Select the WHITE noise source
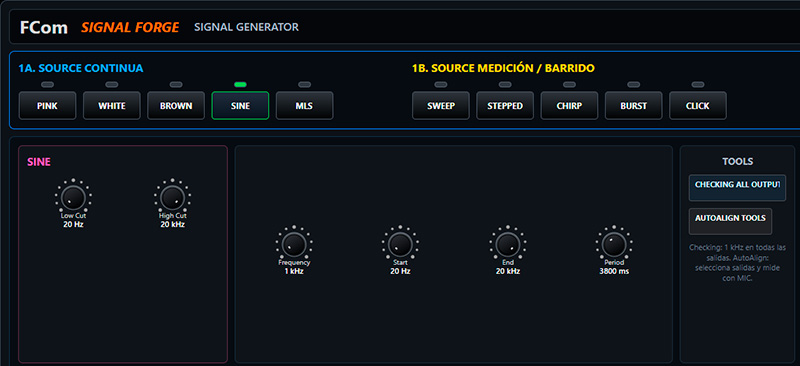 tap(112, 106)
